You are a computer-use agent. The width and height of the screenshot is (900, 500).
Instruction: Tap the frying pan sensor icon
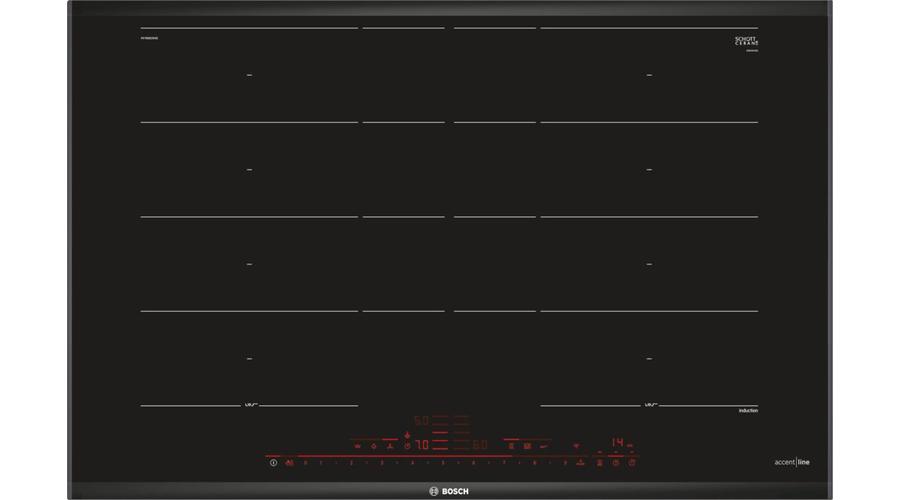click(x=544, y=445)
